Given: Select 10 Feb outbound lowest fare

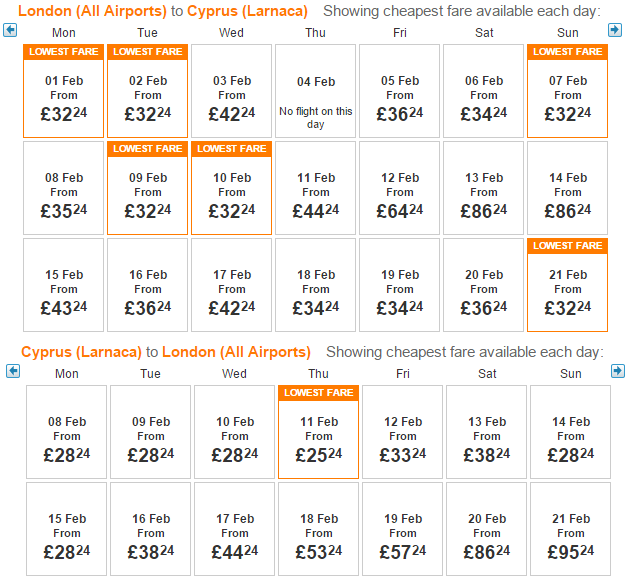Looking at the screenshot, I should point(232,188).
